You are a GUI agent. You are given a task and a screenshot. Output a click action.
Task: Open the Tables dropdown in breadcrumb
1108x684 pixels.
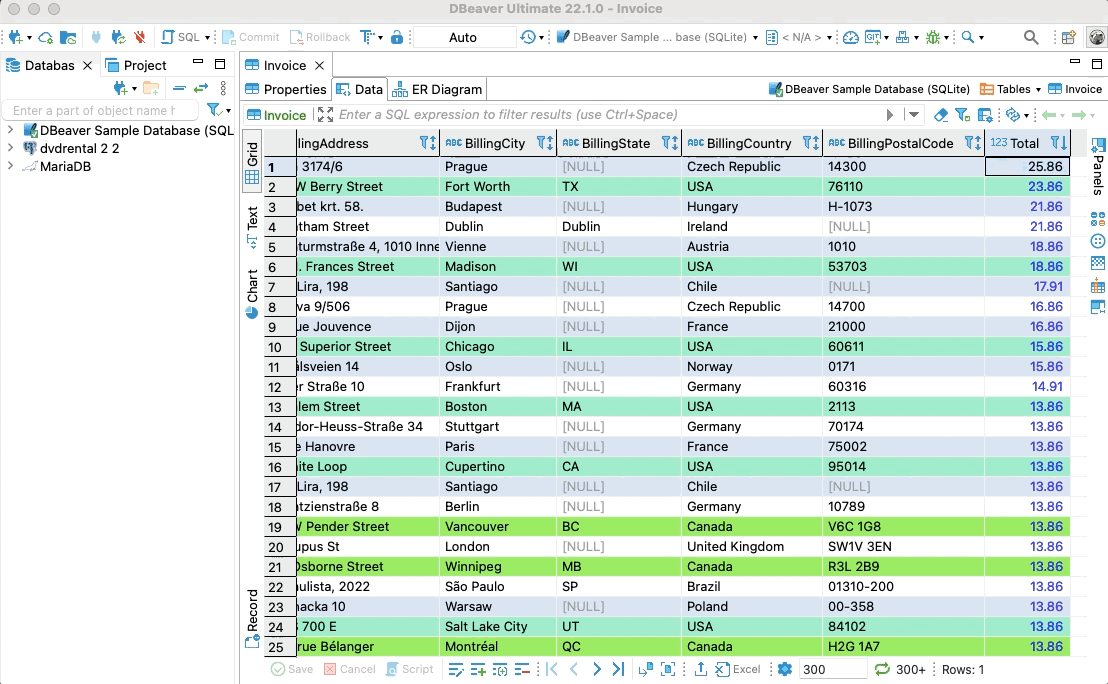[1012, 89]
